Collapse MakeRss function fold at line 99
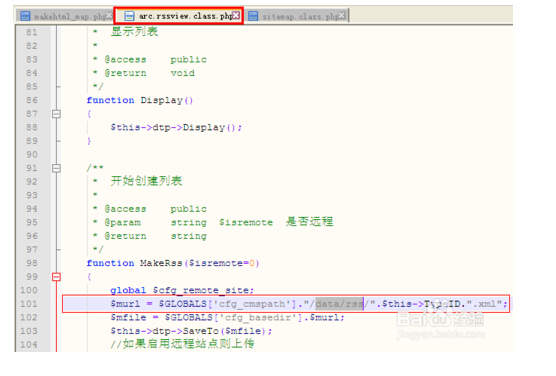The height and width of the screenshot is (376, 556). pyautogui.click(x=56, y=277)
